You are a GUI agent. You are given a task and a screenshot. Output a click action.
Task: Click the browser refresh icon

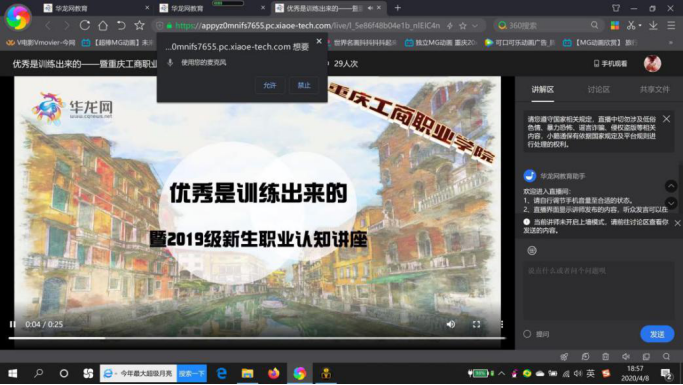point(85,26)
